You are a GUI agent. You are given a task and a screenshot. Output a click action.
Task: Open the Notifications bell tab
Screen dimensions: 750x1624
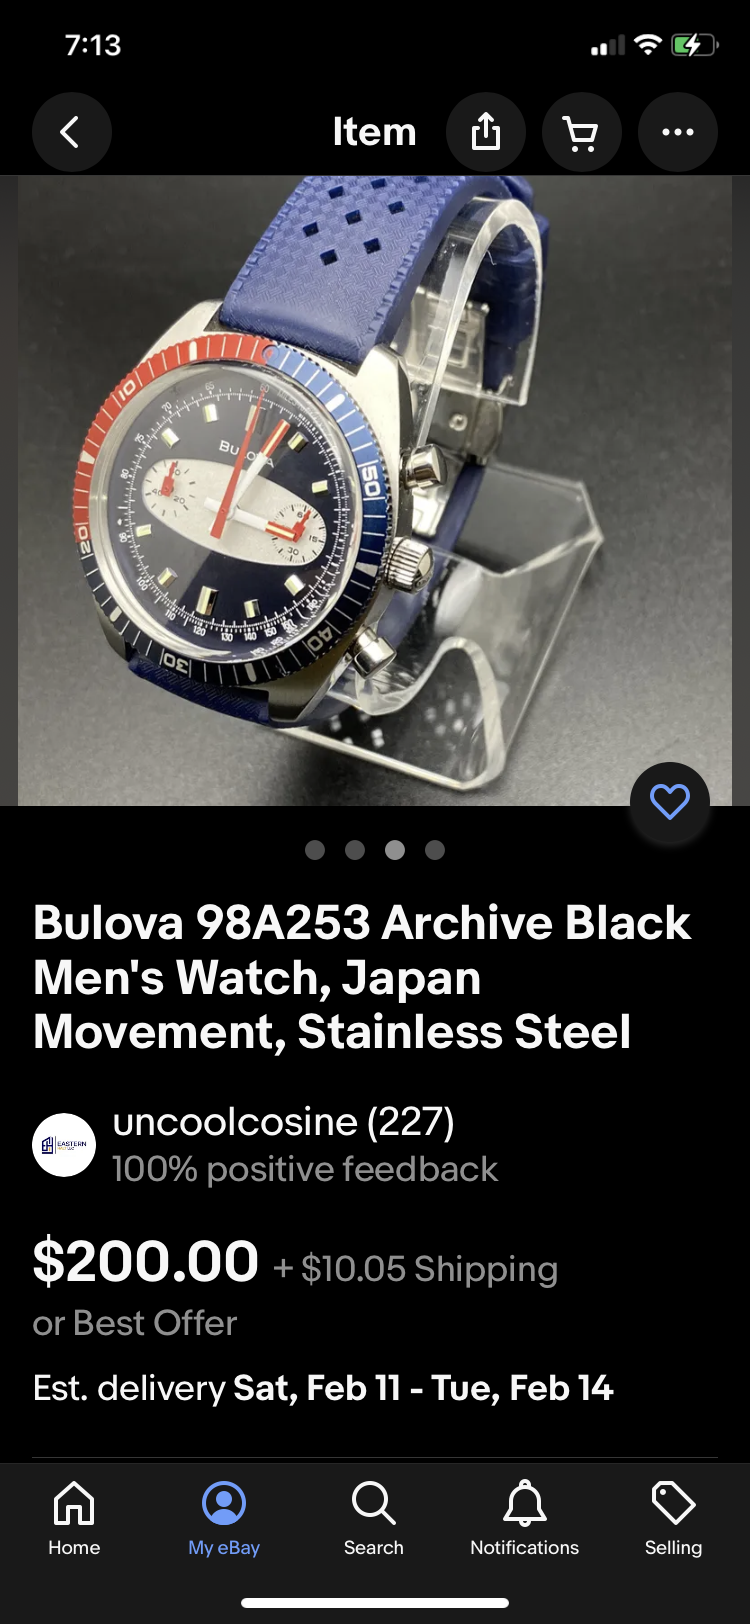pos(524,1518)
